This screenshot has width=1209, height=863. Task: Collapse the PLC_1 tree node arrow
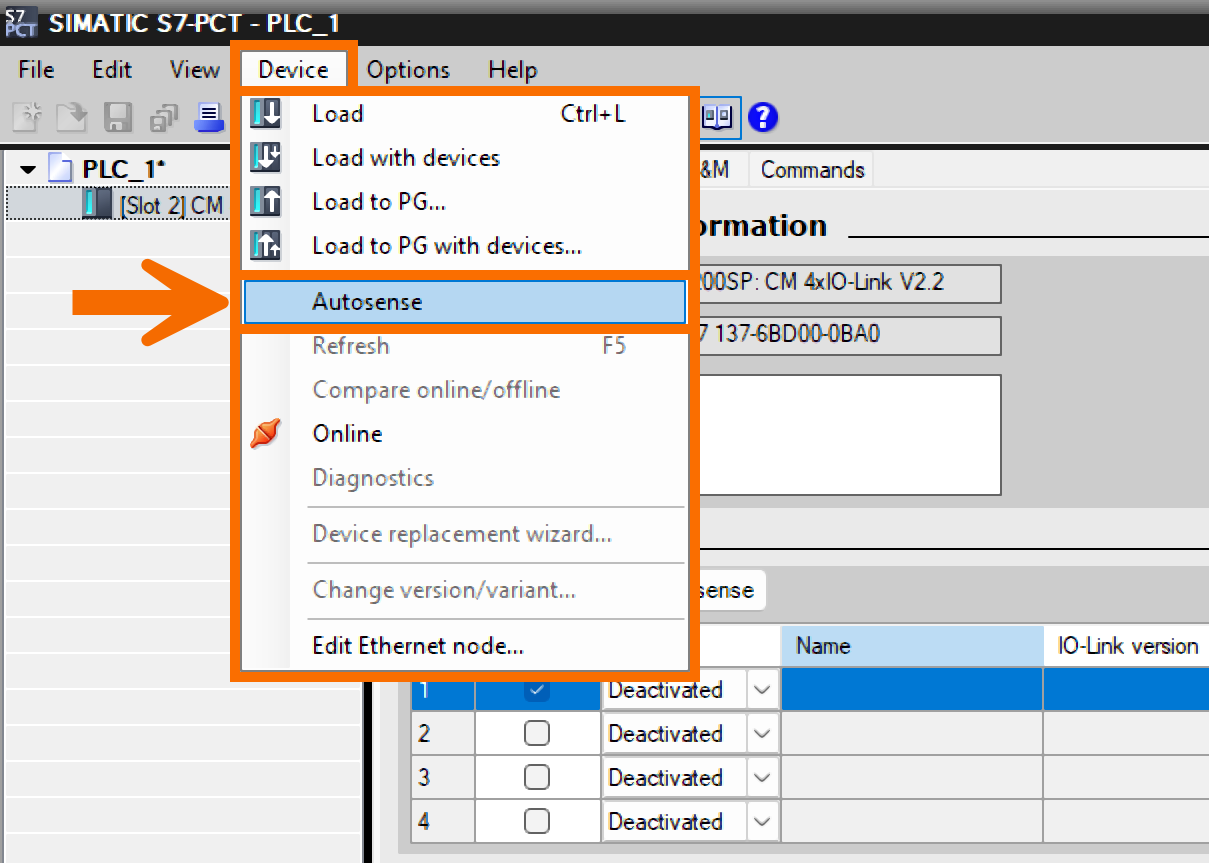click(28, 169)
